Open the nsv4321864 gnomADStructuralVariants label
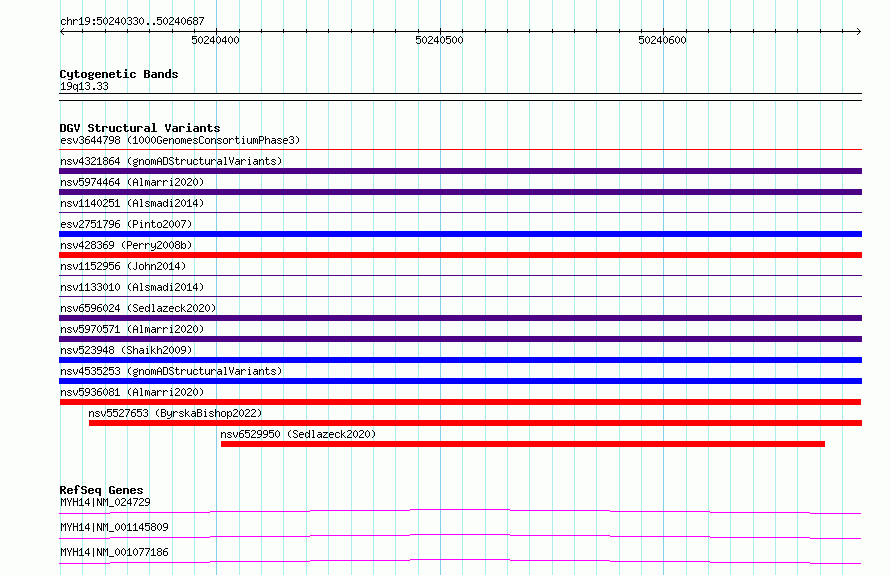 tap(171, 161)
